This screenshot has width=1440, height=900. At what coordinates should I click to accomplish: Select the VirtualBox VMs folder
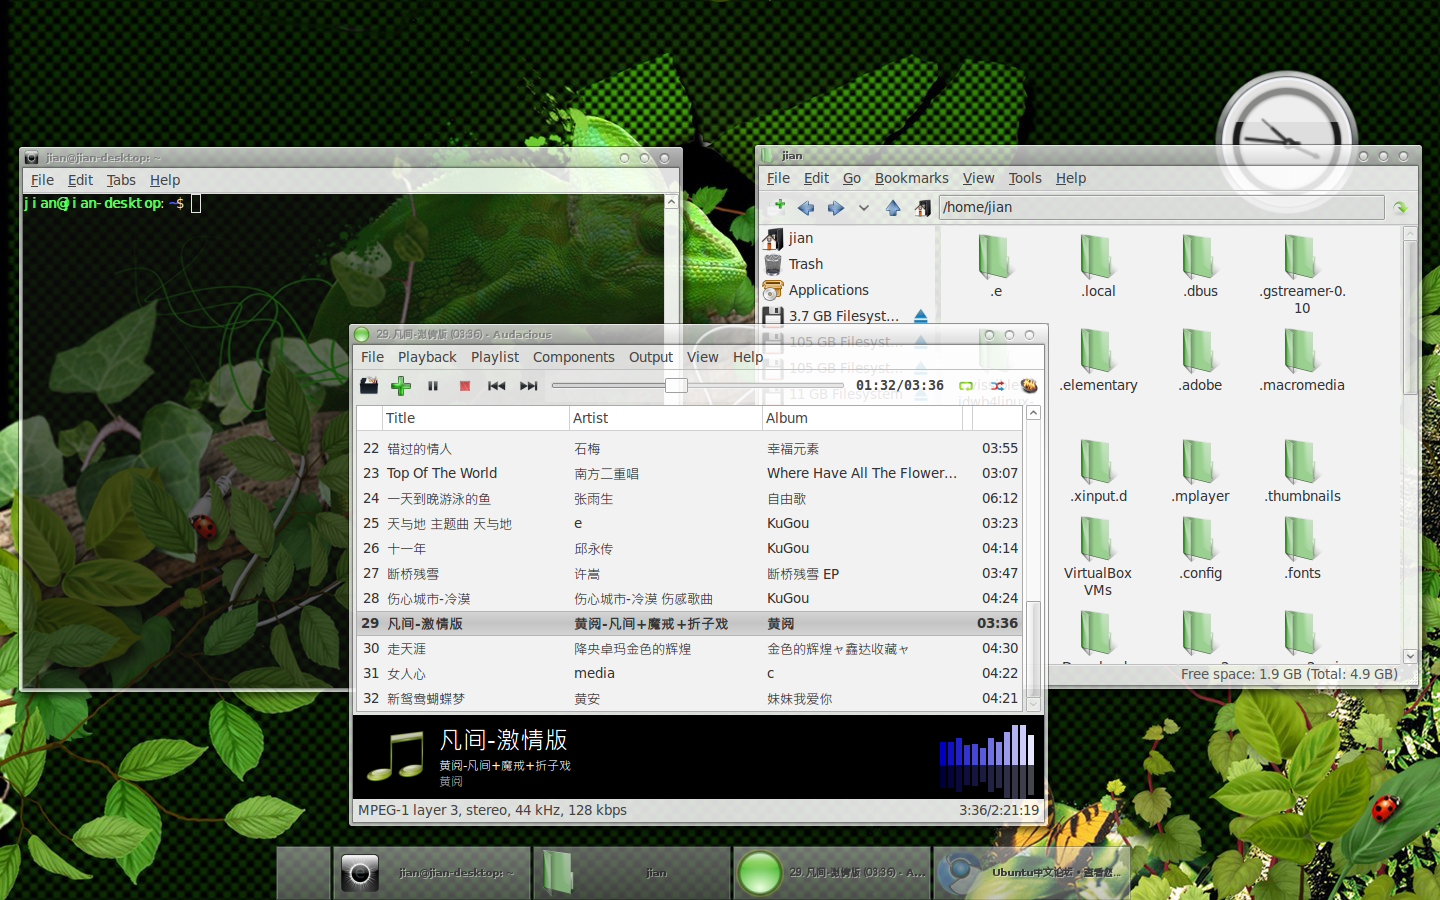tap(1098, 556)
